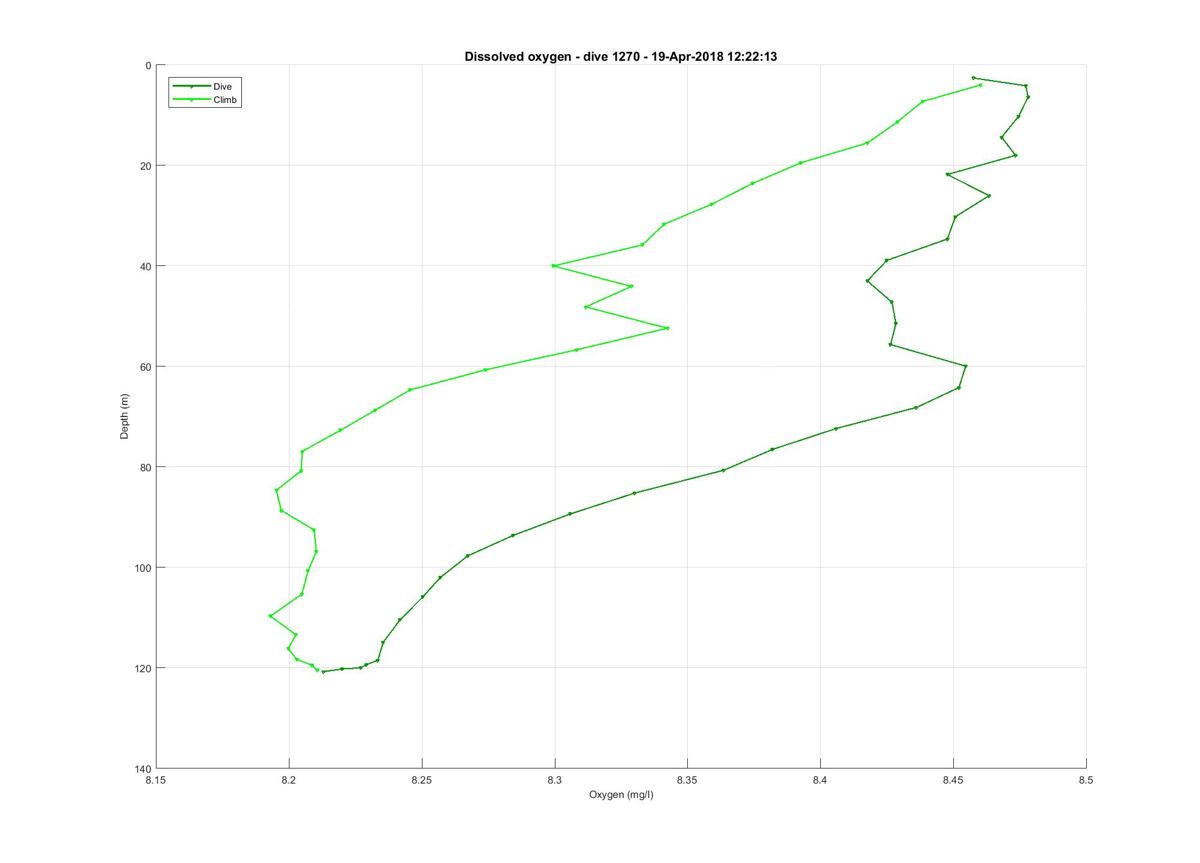The image size is (1200, 863).
Task: Click the y-axis tick label 140
Action: point(143,768)
